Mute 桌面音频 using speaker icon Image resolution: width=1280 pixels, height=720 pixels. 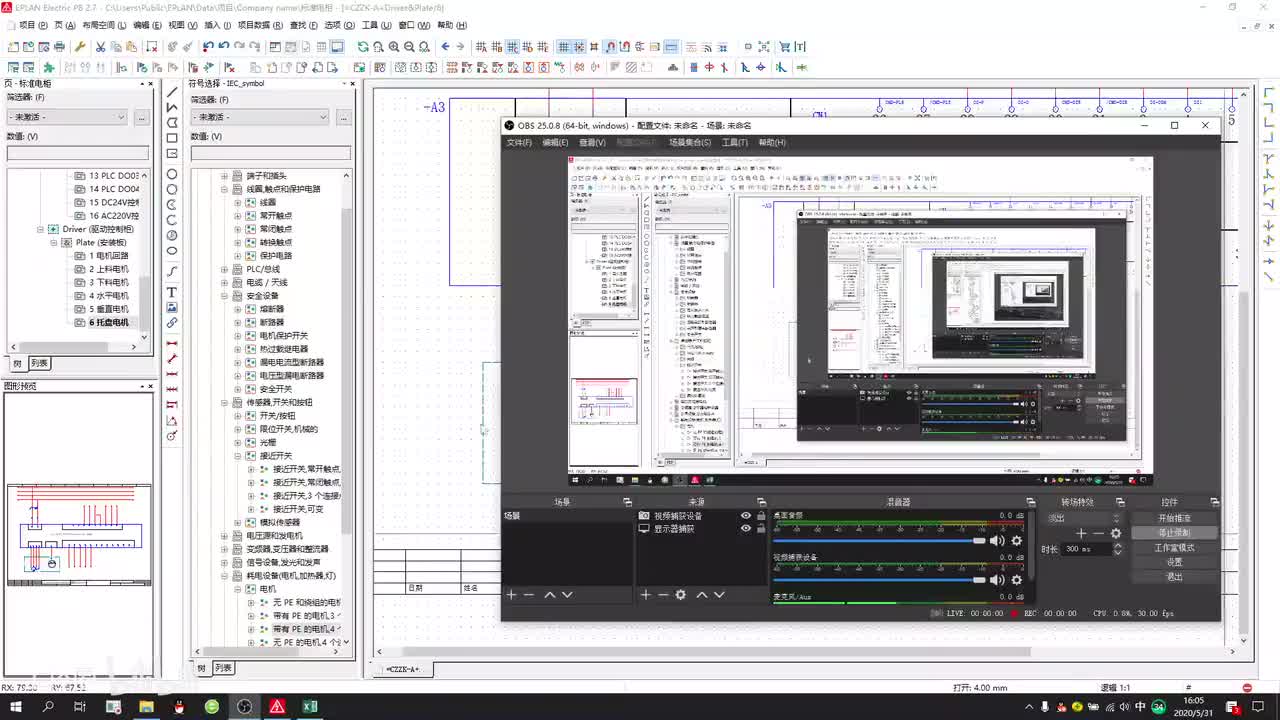[x=996, y=541]
